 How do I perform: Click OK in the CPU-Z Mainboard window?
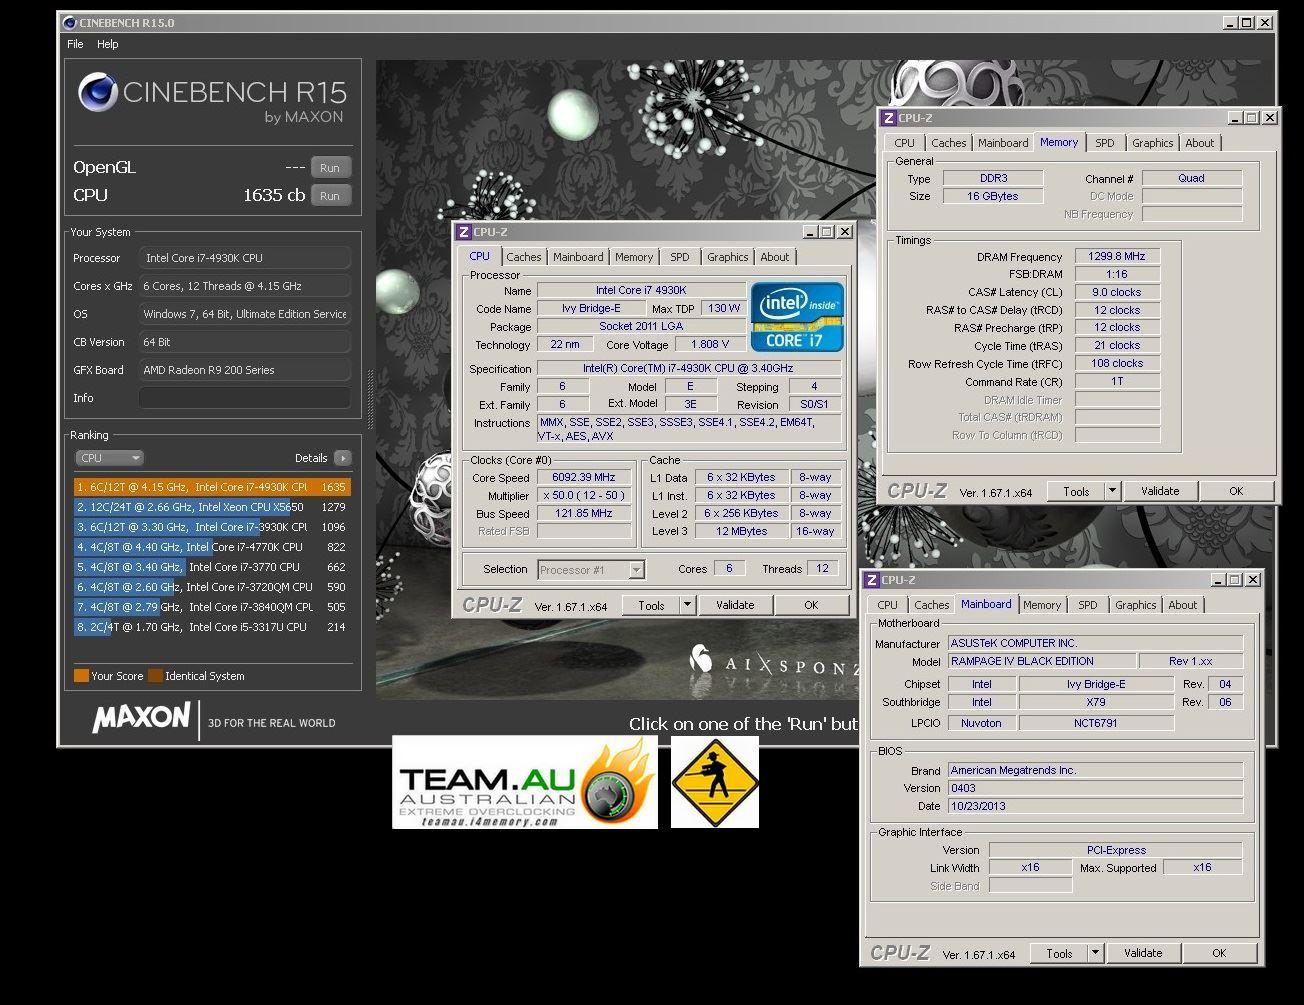(1219, 953)
